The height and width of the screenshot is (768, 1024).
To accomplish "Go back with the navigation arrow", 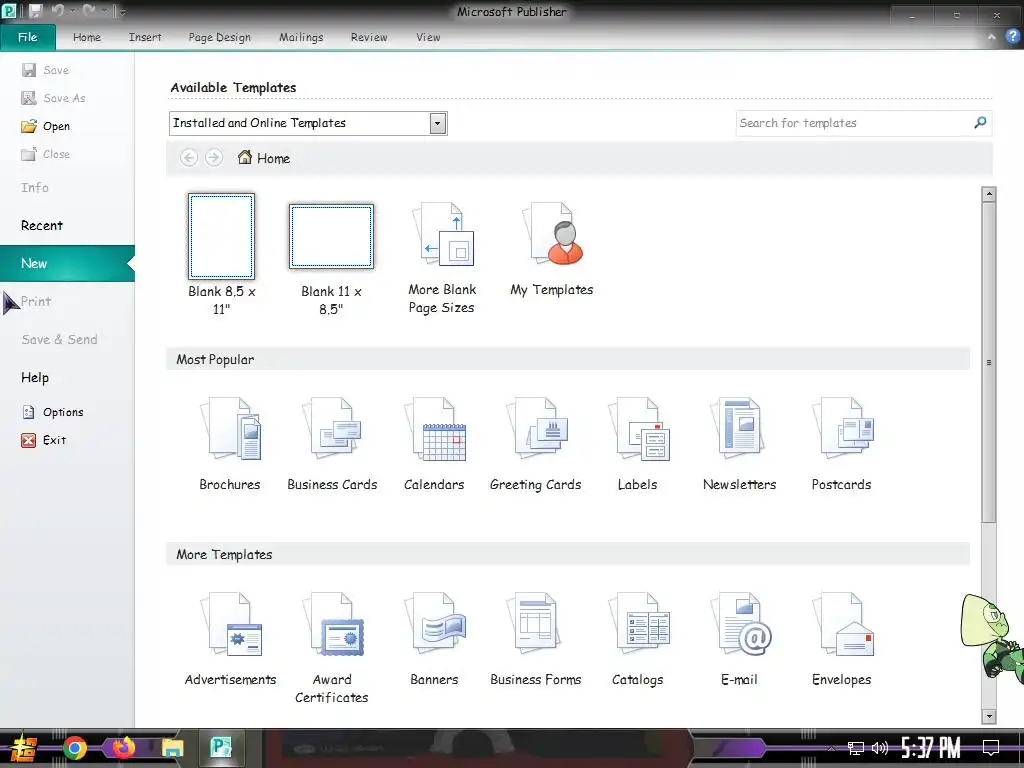I will point(189,157).
